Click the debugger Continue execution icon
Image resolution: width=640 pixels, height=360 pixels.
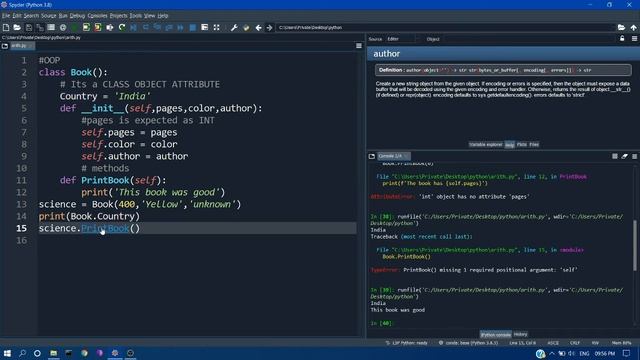[180, 27]
